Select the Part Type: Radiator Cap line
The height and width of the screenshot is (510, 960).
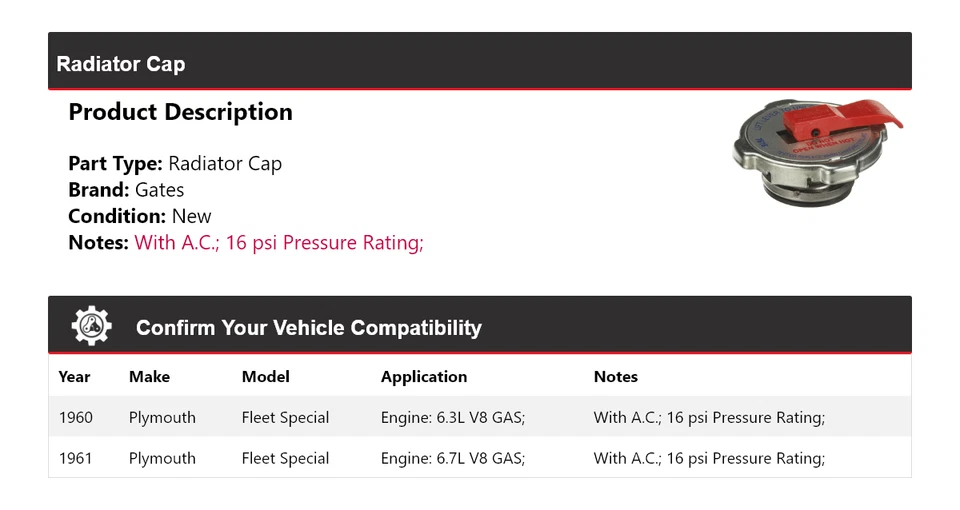tap(175, 164)
